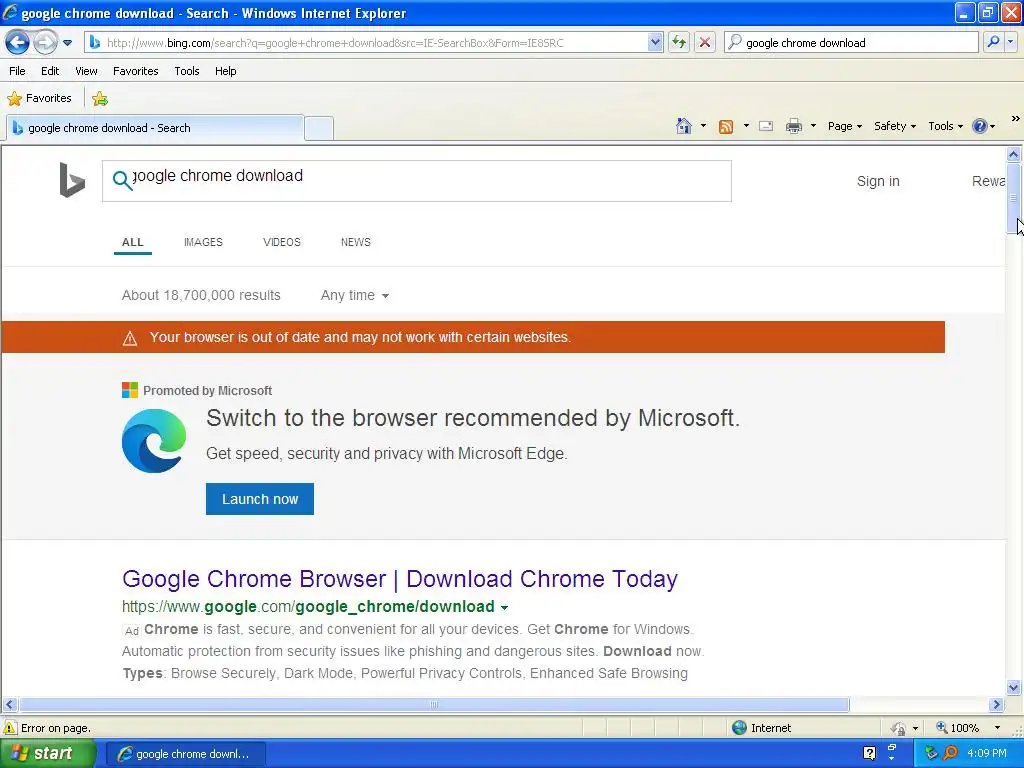Click the Launch now button

260,499
